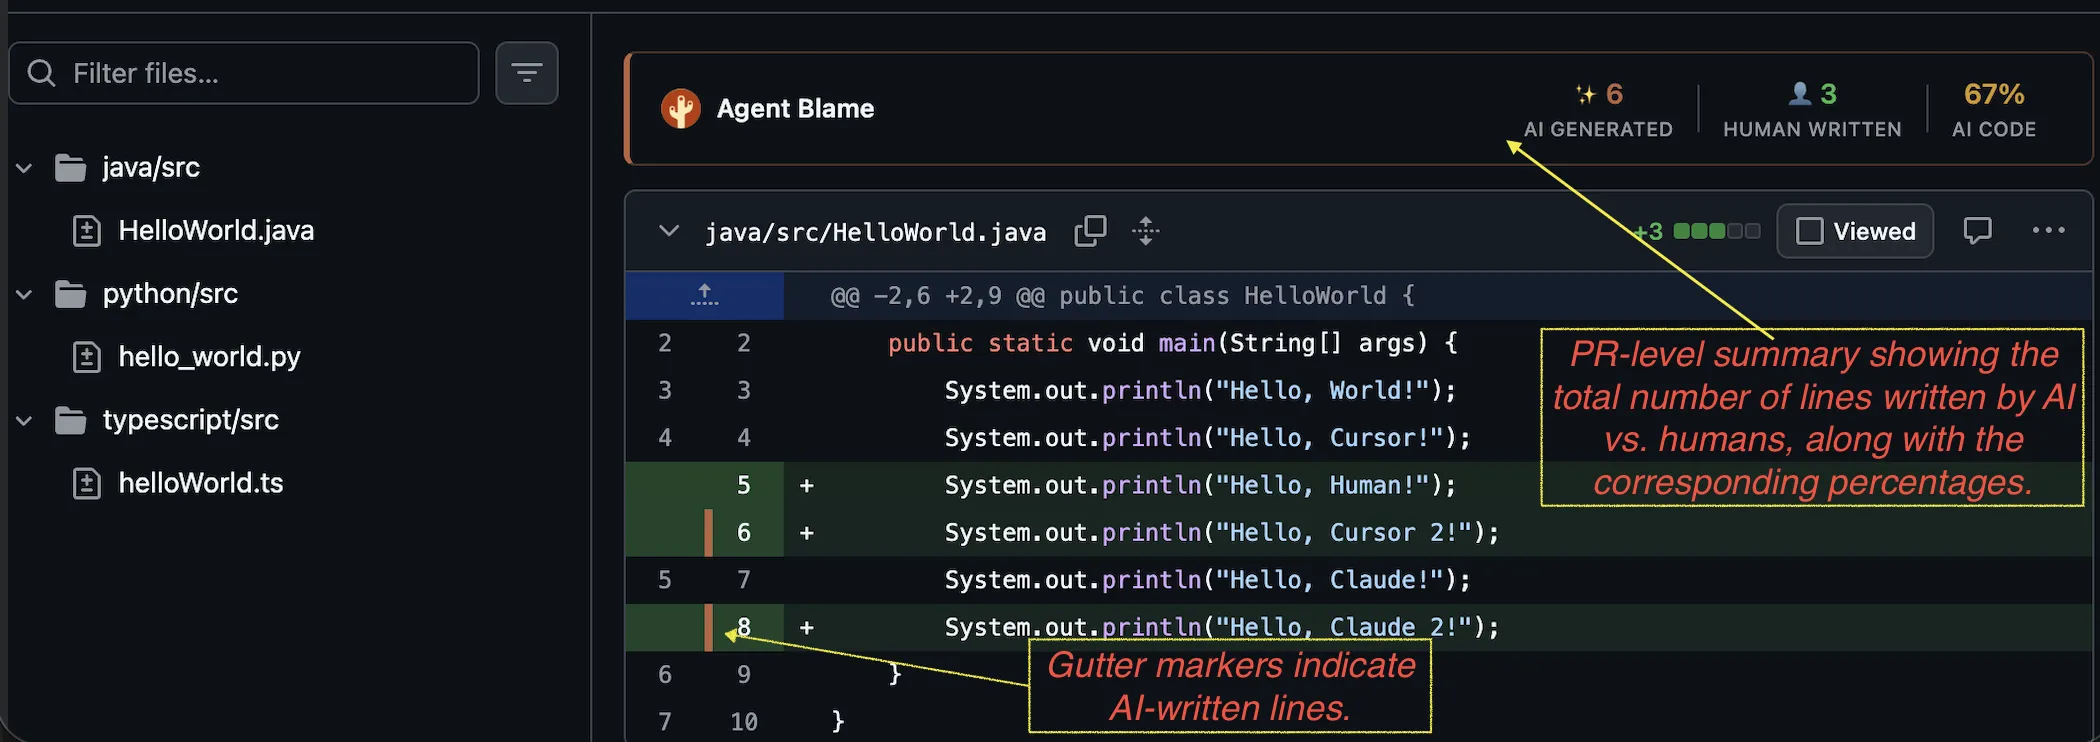The height and width of the screenshot is (742, 2100).
Task: Collapse the python/src folder
Action: (25, 294)
